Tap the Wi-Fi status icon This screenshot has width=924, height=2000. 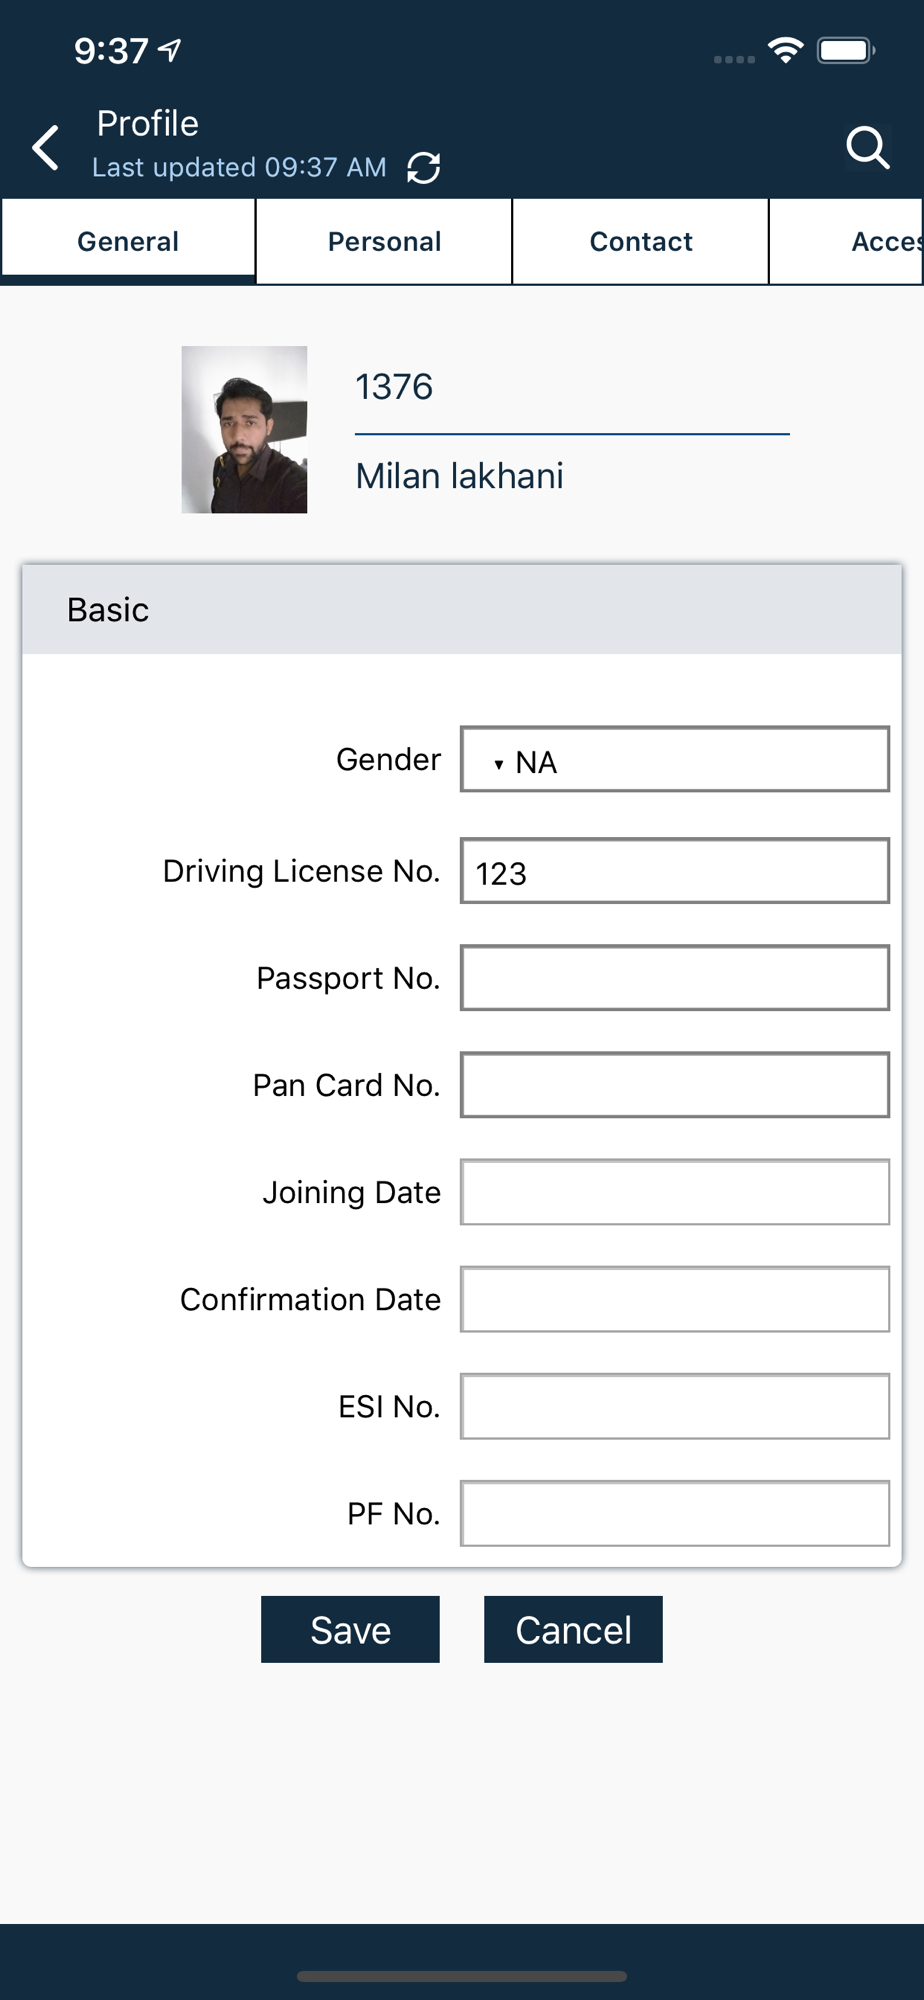[786, 50]
